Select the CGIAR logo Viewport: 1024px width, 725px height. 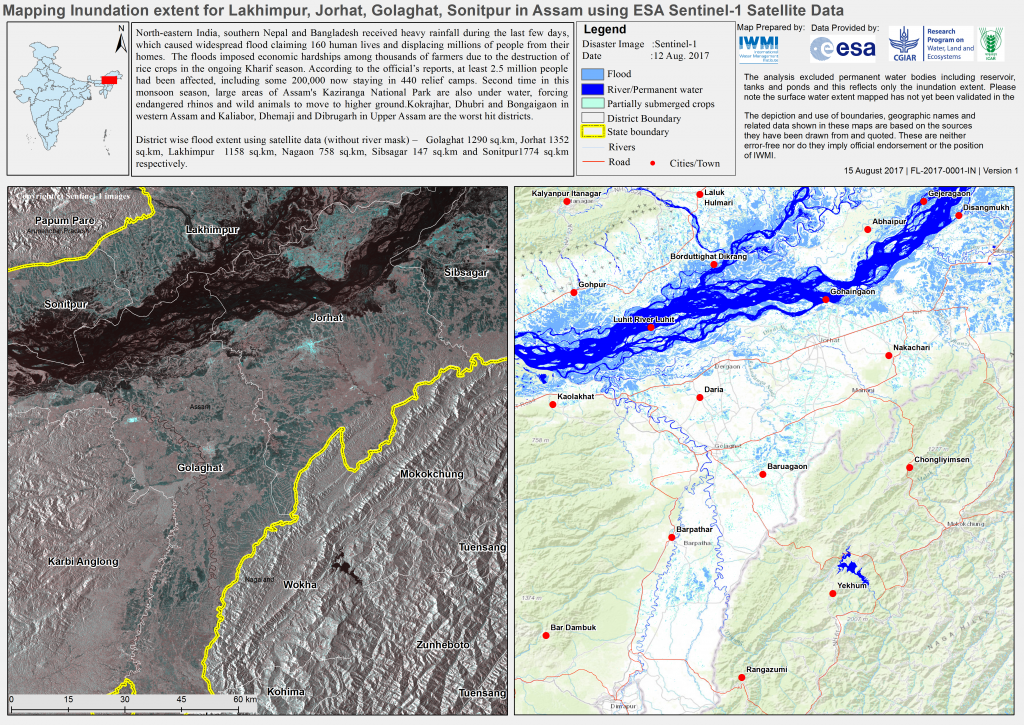(x=905, y=45)
